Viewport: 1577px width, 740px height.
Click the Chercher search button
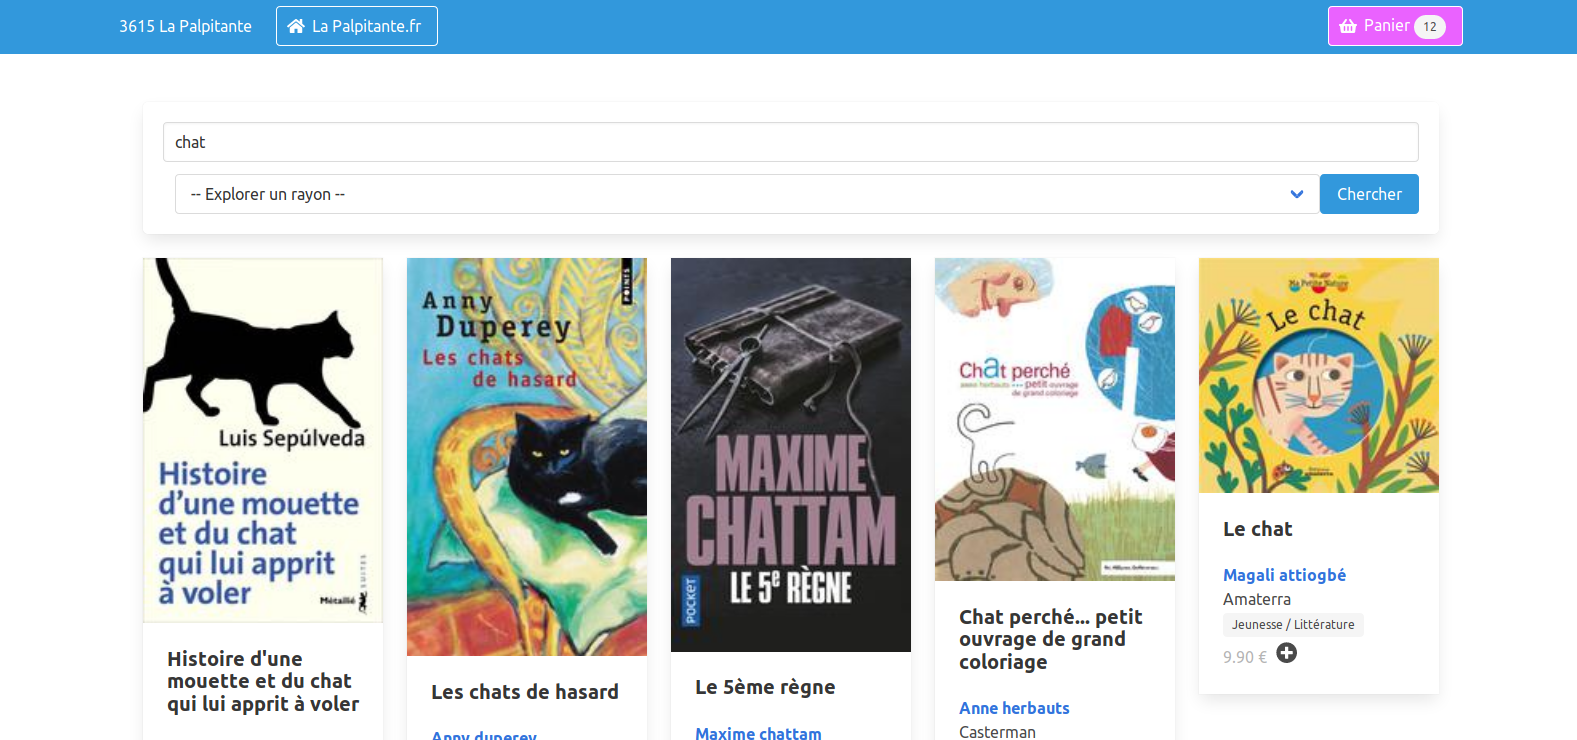[1369, 194]
